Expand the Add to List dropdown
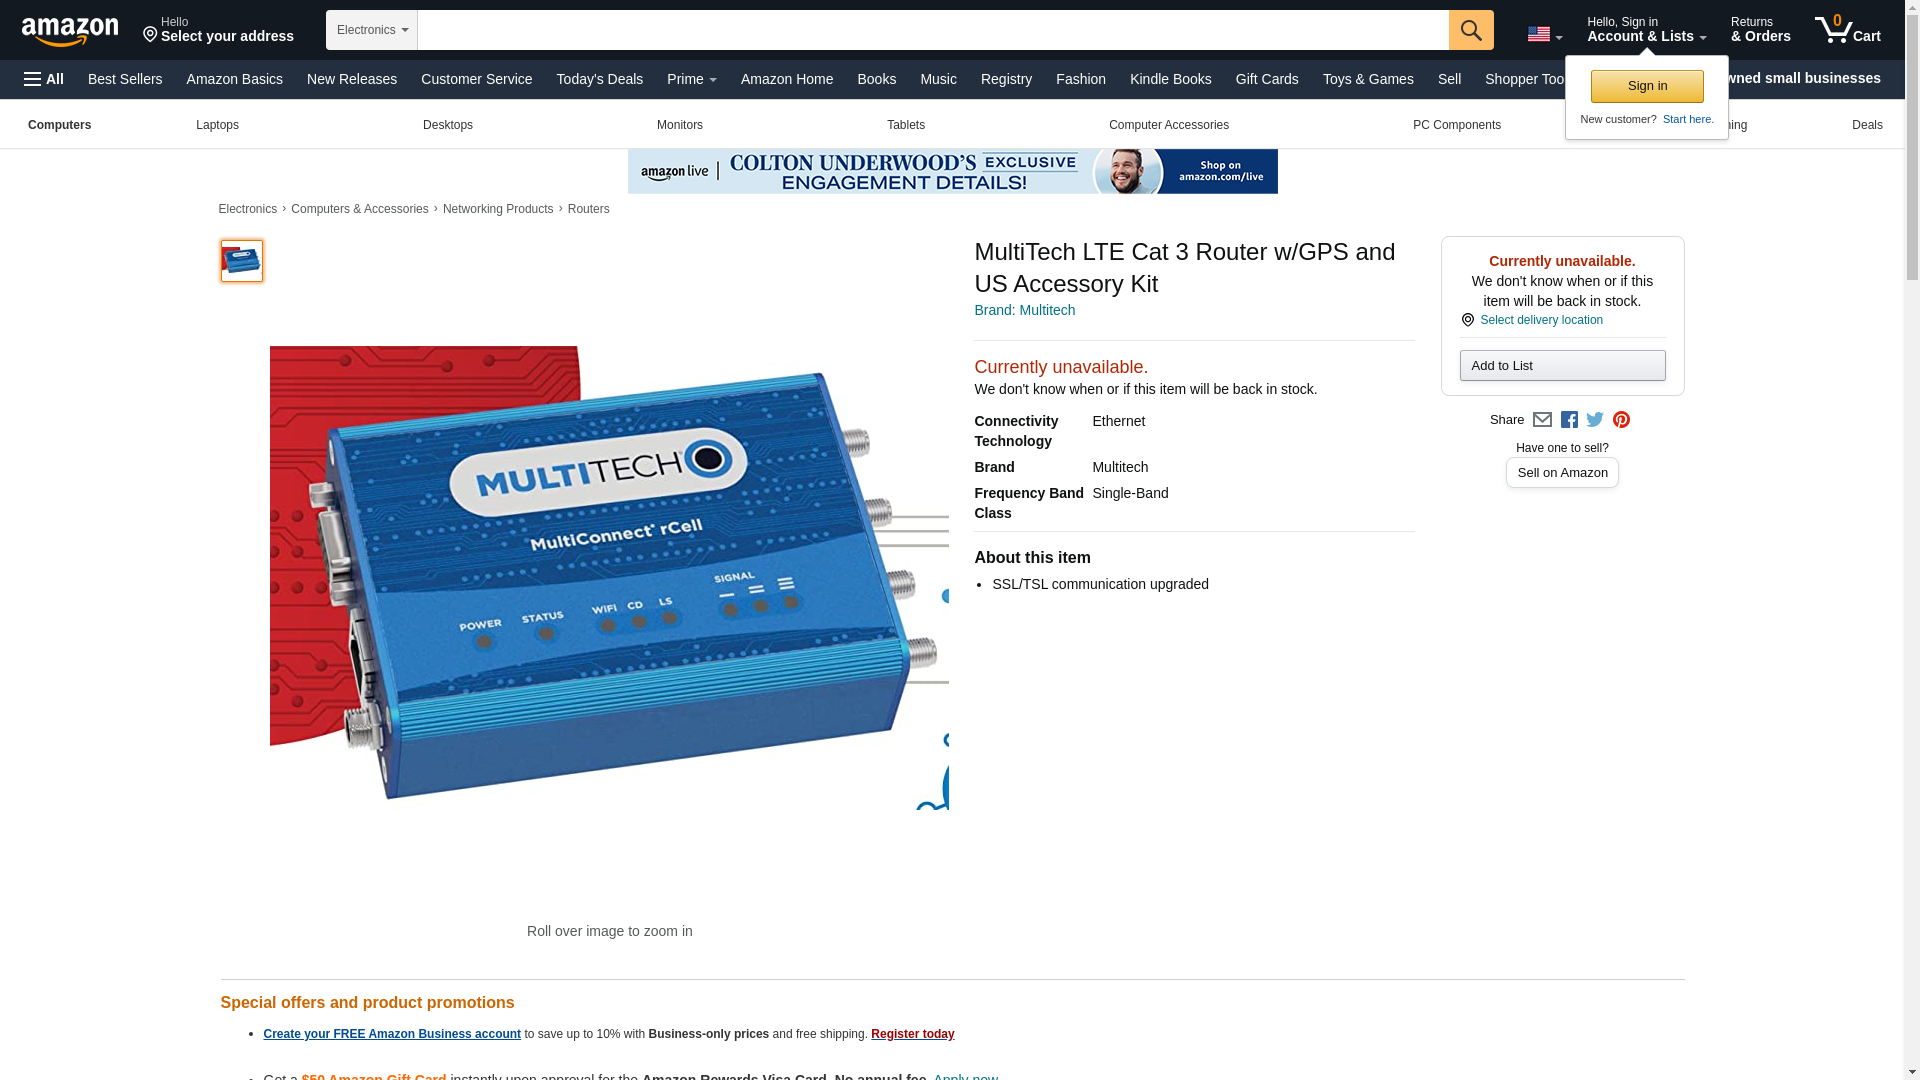Viewport: 1920px width, 1080px height. [1562, 365]
